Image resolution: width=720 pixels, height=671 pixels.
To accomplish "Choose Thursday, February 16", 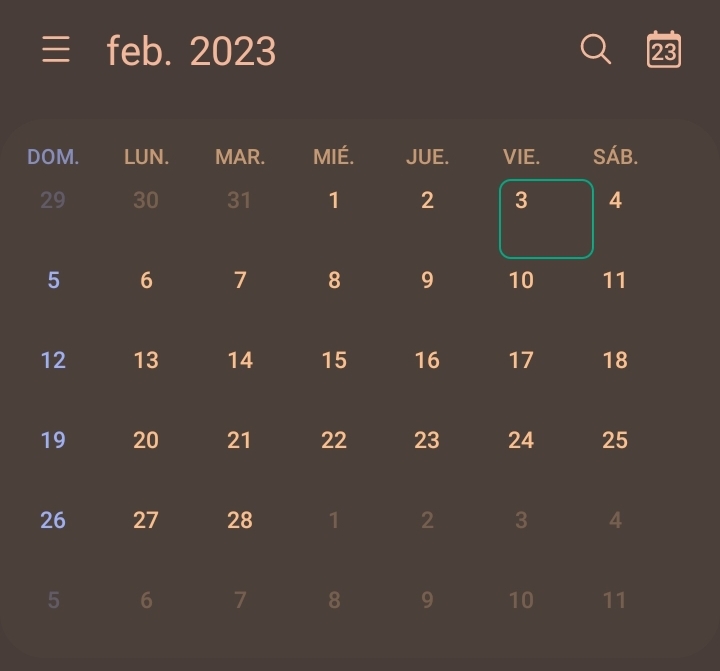I will pyautogui.click(x=427, y=360).
